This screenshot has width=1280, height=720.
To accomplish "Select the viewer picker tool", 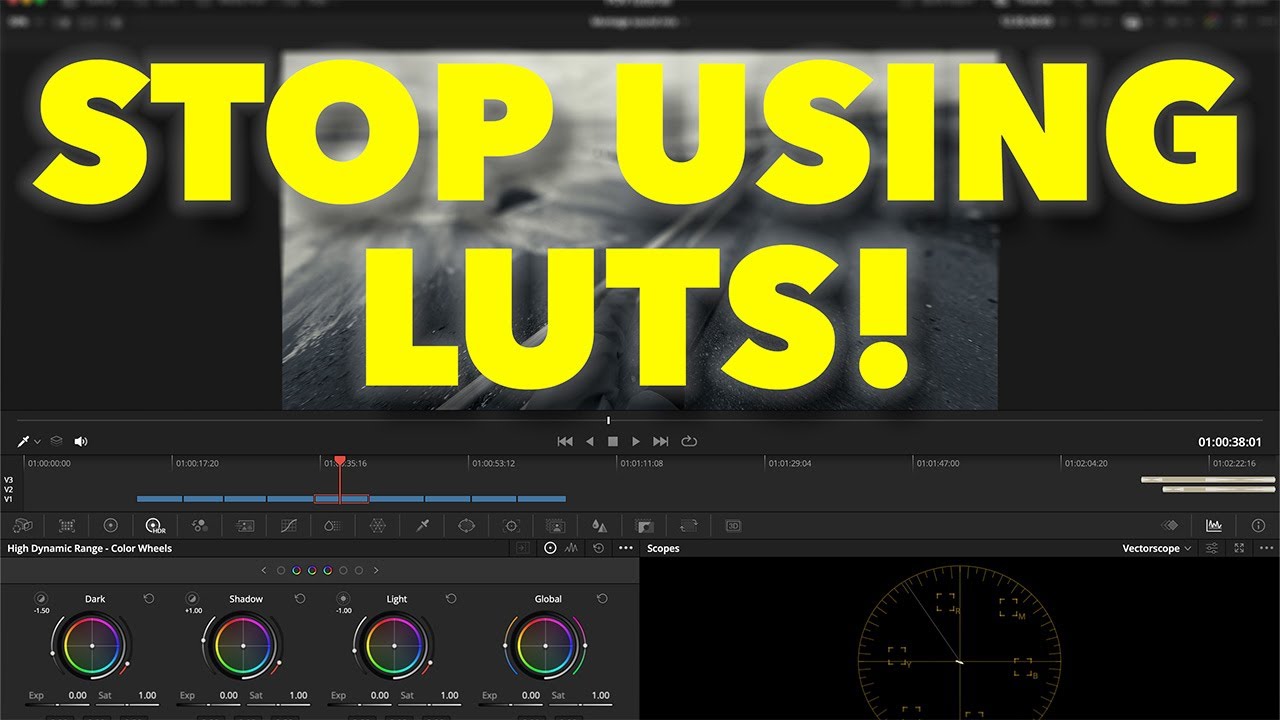I will tap(22, 441).
